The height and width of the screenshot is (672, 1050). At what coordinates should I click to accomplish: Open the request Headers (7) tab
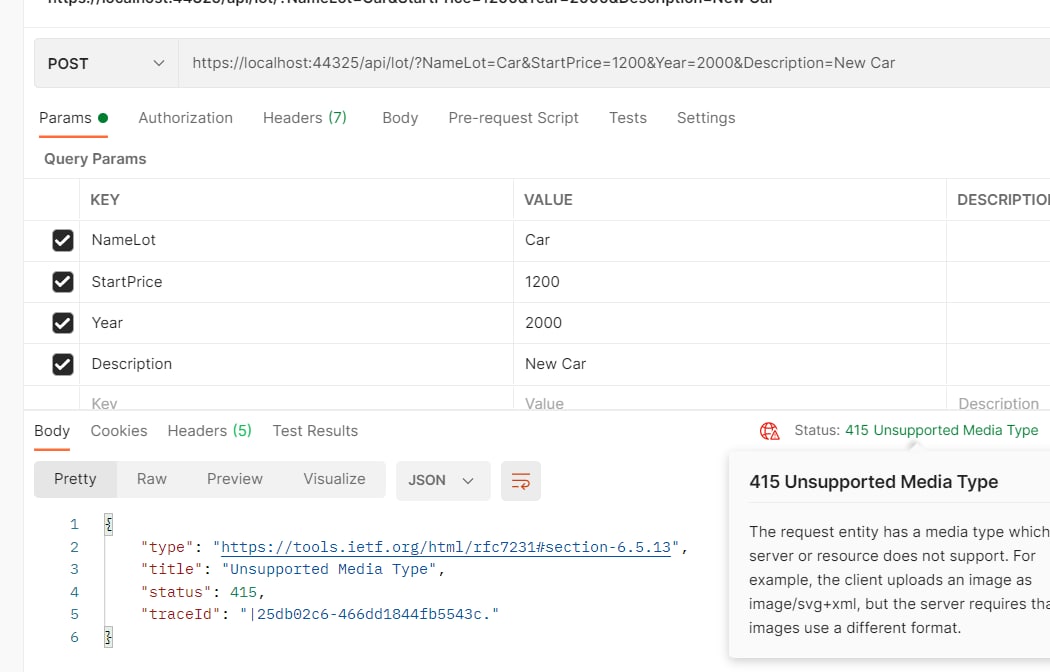pyautogui.click(x=304, y=118)
